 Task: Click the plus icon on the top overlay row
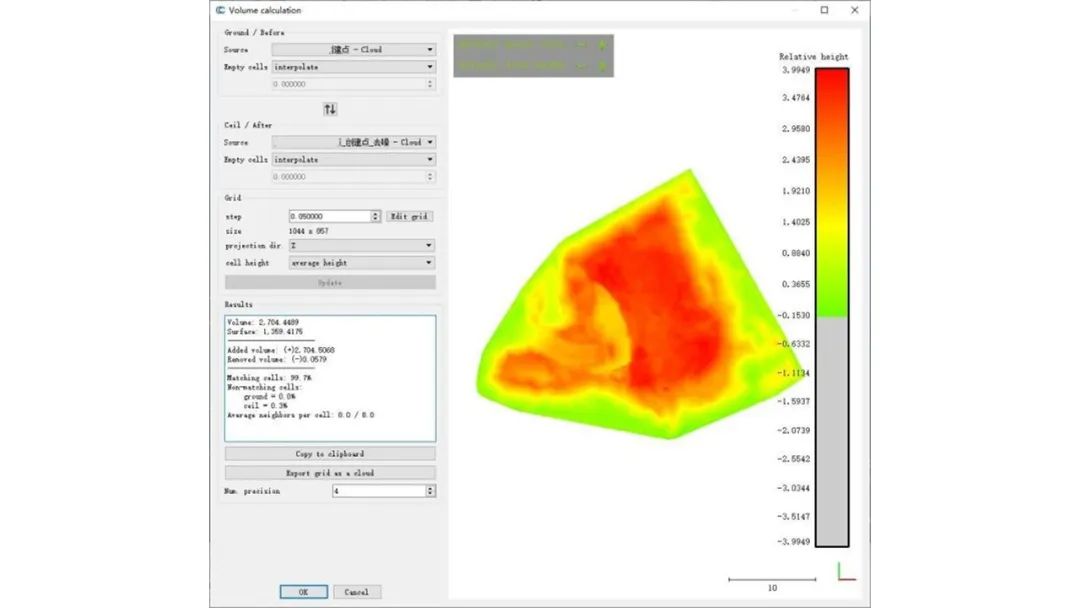602,45
